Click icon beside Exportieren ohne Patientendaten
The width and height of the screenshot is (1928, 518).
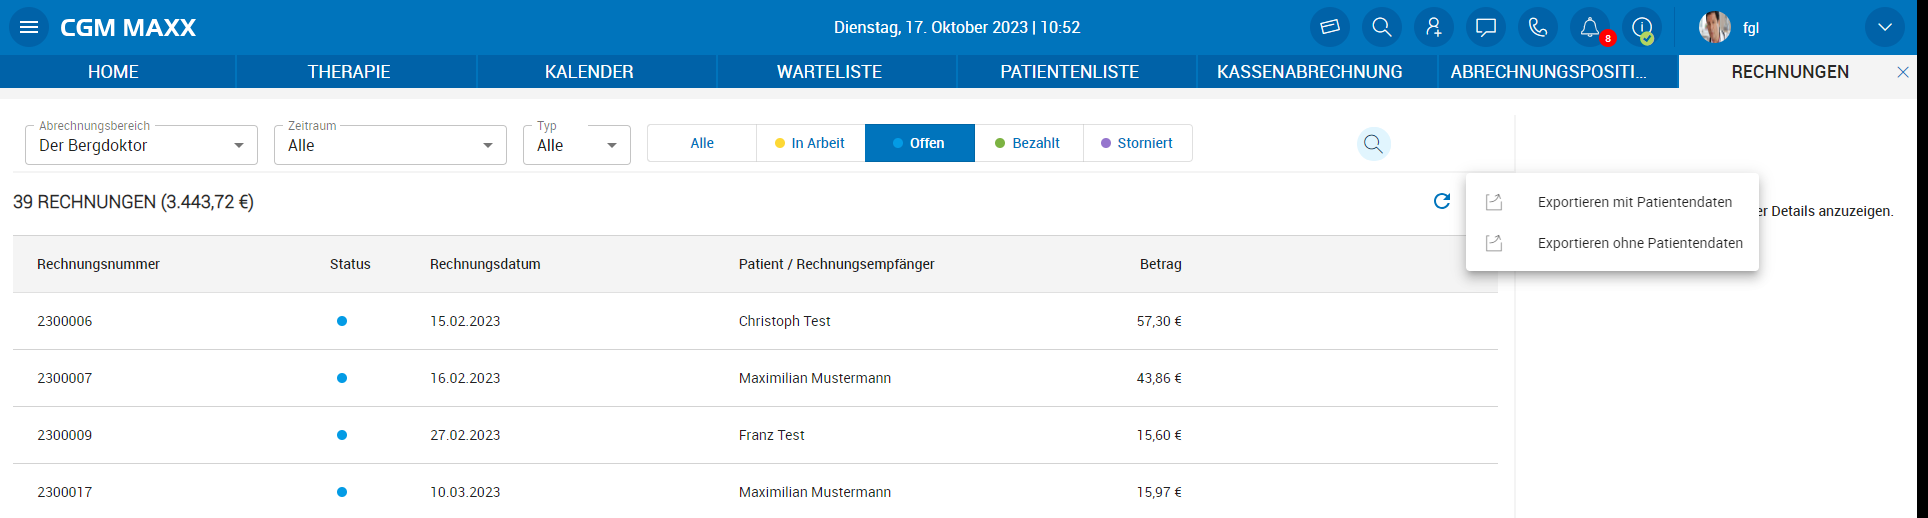click(x=1494, y=243)
